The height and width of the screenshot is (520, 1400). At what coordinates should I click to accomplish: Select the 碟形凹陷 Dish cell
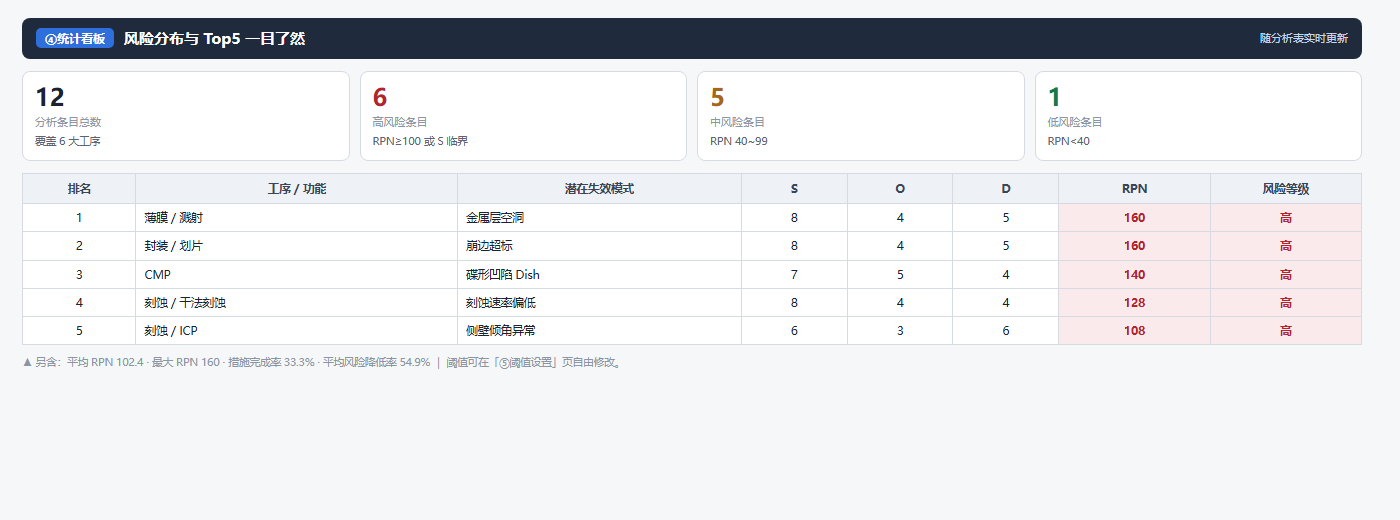600,274
